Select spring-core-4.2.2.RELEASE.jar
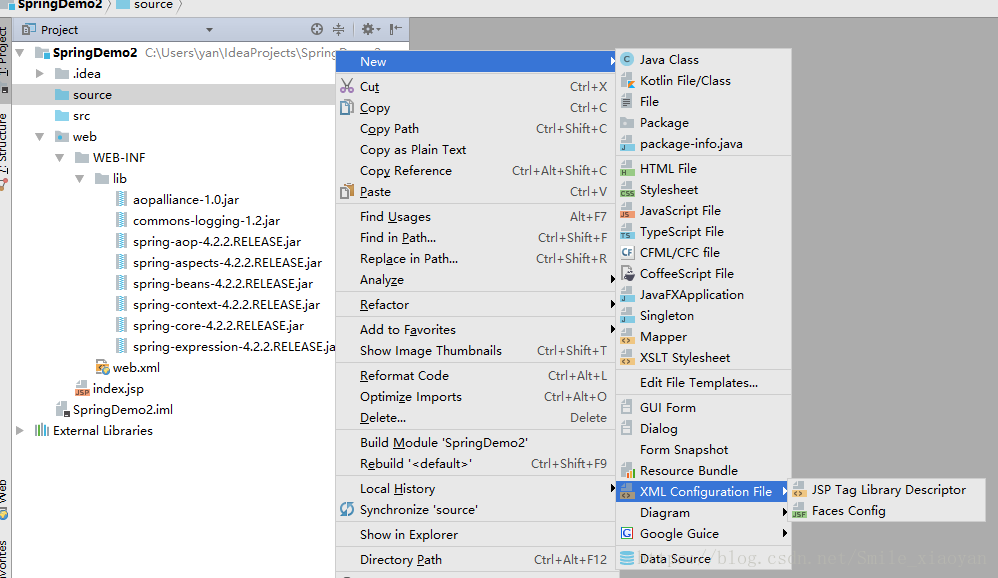 [218, 325]
